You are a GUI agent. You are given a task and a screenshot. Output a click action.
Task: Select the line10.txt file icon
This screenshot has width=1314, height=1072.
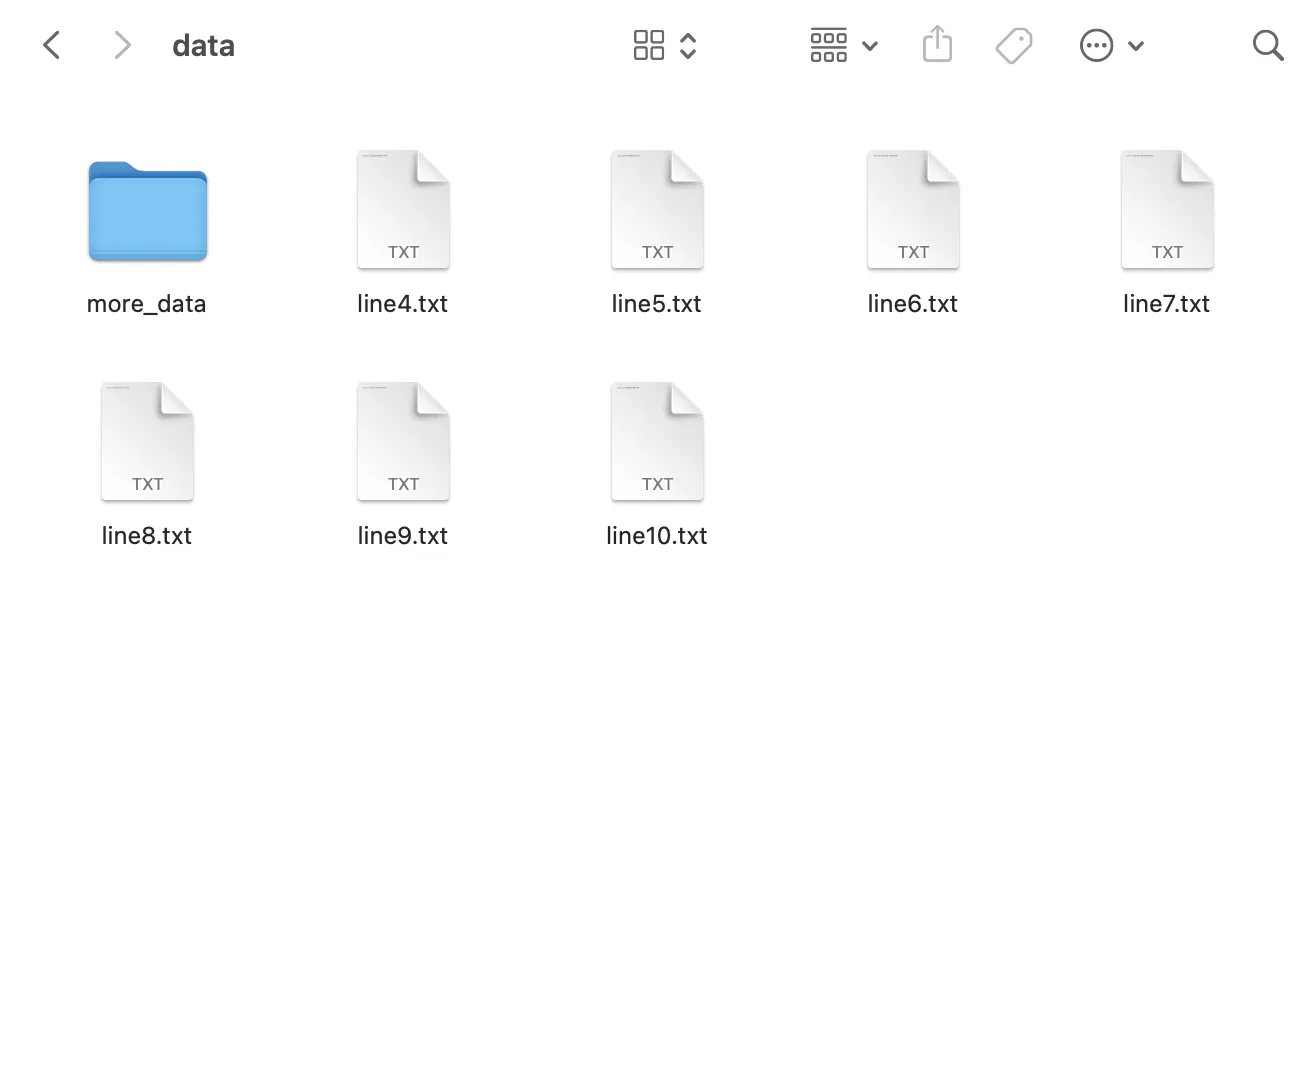657,442
